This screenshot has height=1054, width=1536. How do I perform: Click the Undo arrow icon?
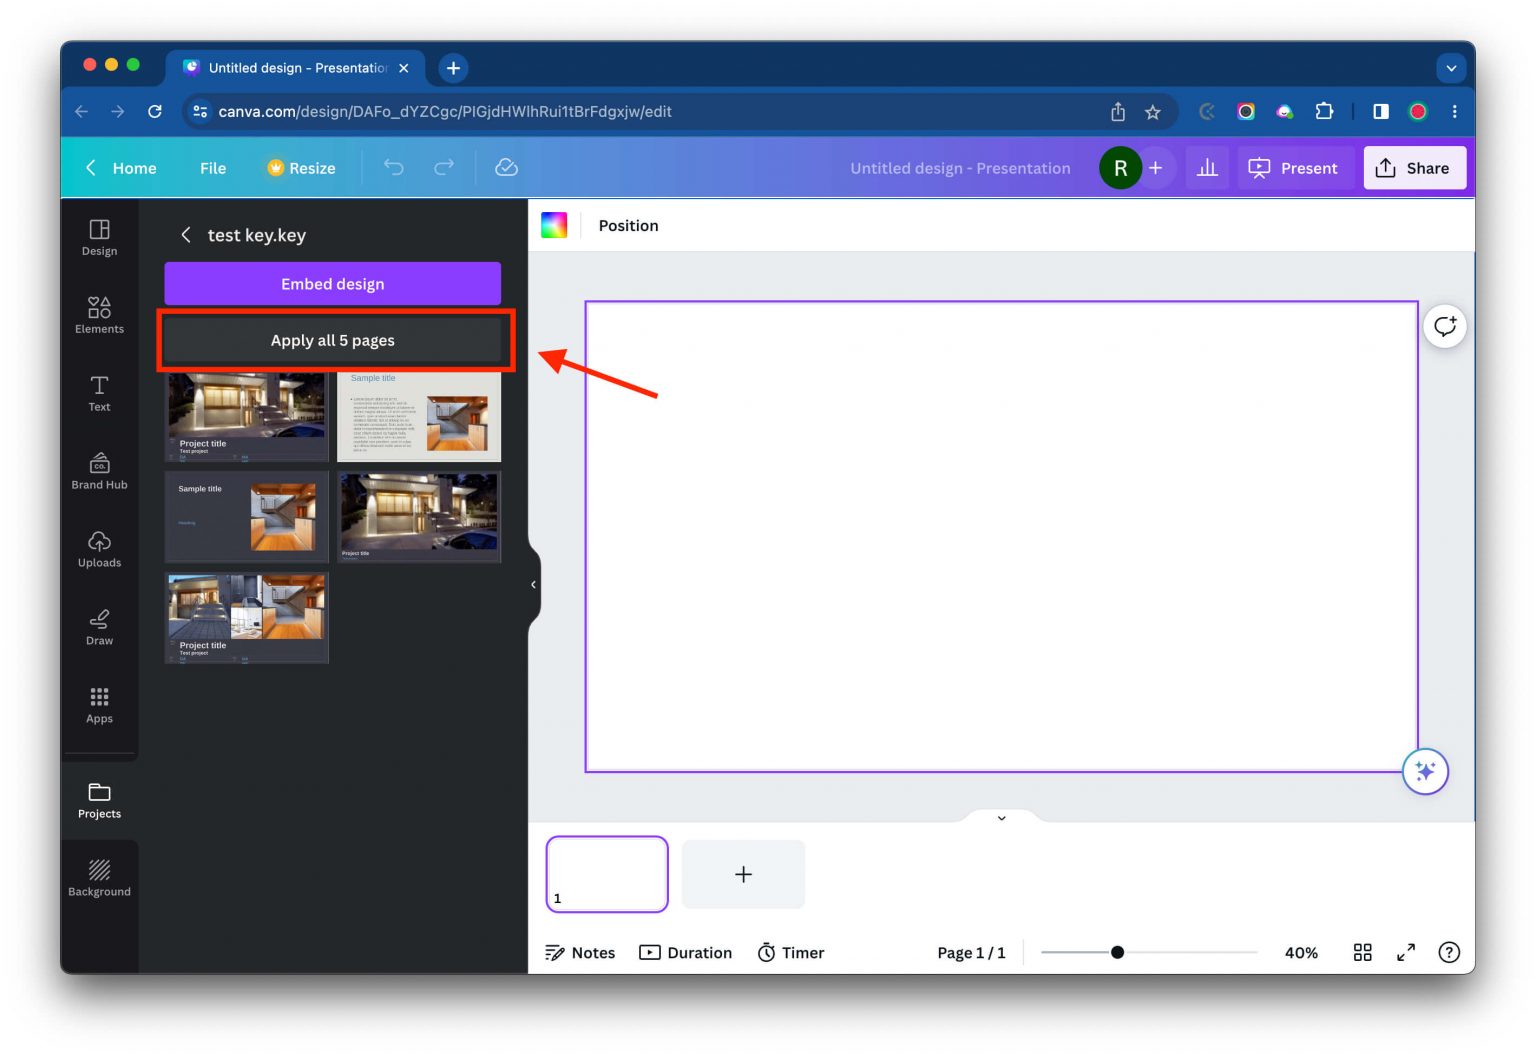393,167
